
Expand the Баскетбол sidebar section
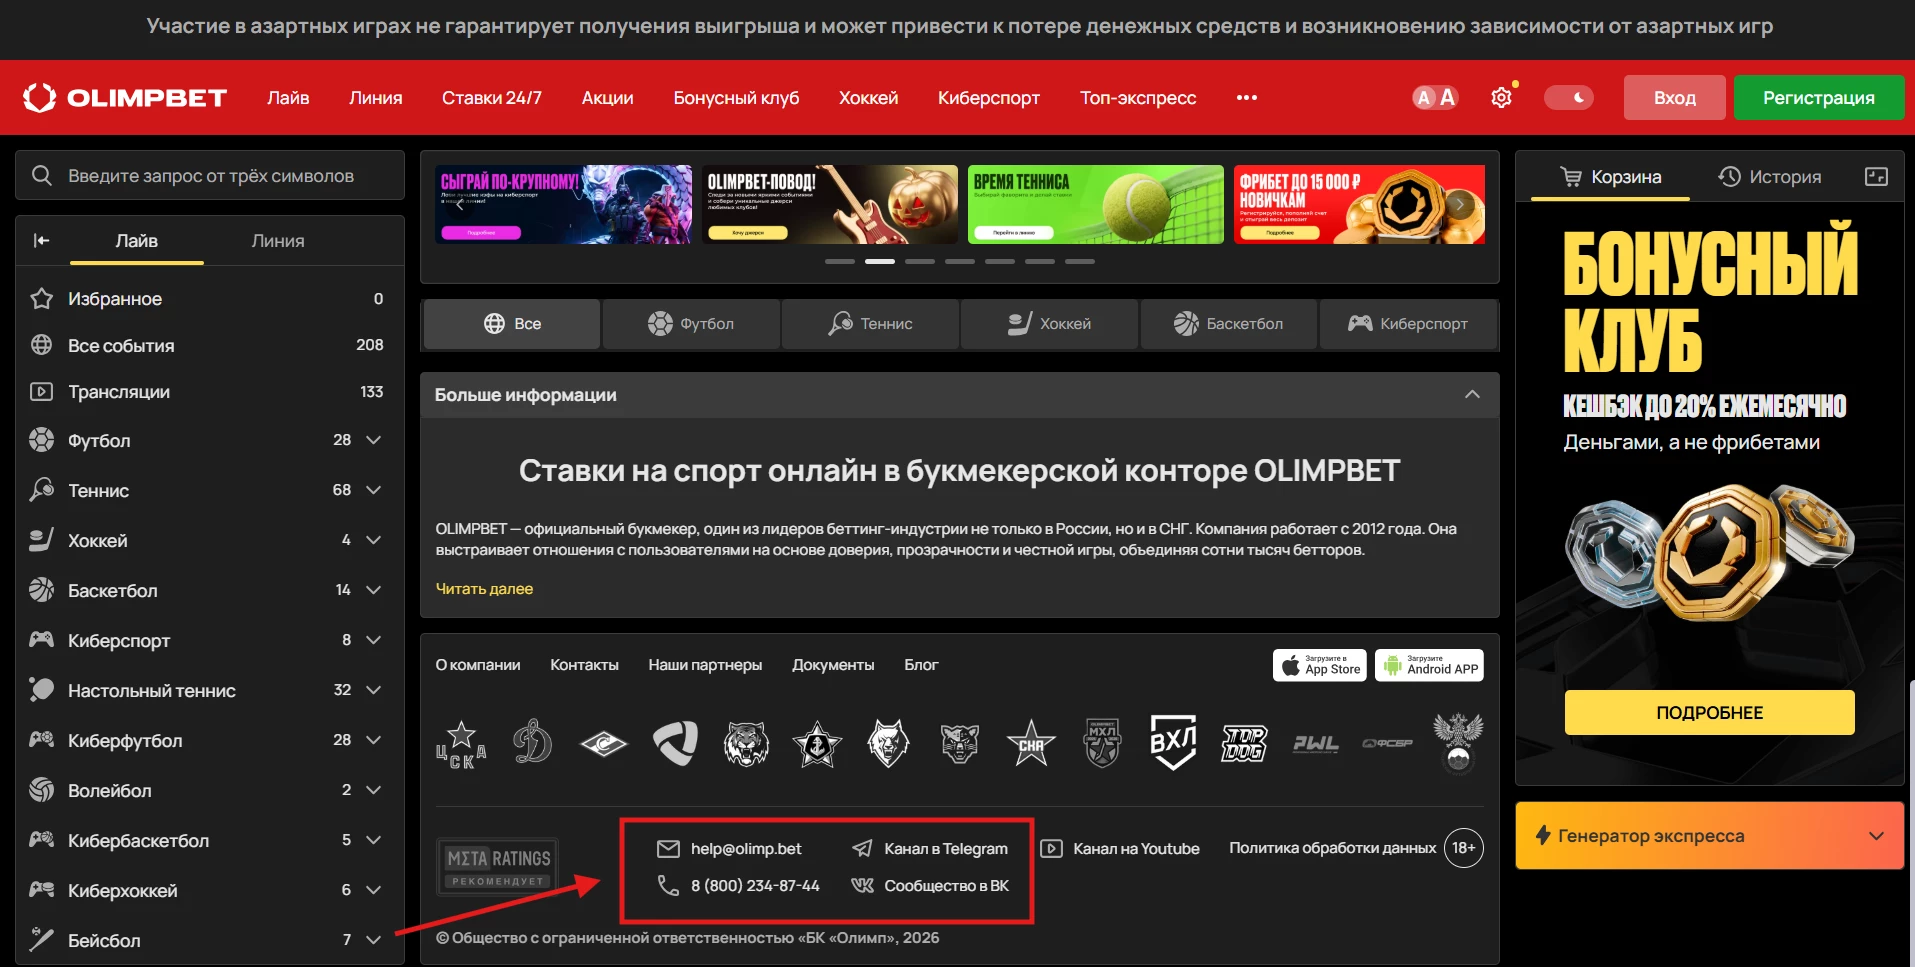coord(374,590)
